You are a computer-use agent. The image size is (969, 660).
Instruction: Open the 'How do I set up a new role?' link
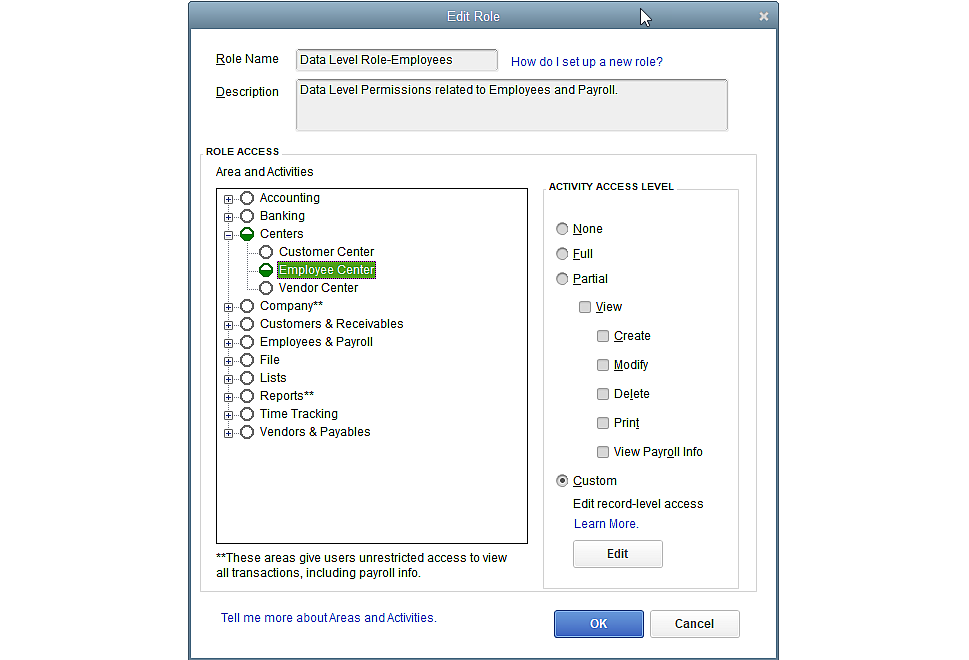pyautogui.click(x=586, y=62)
